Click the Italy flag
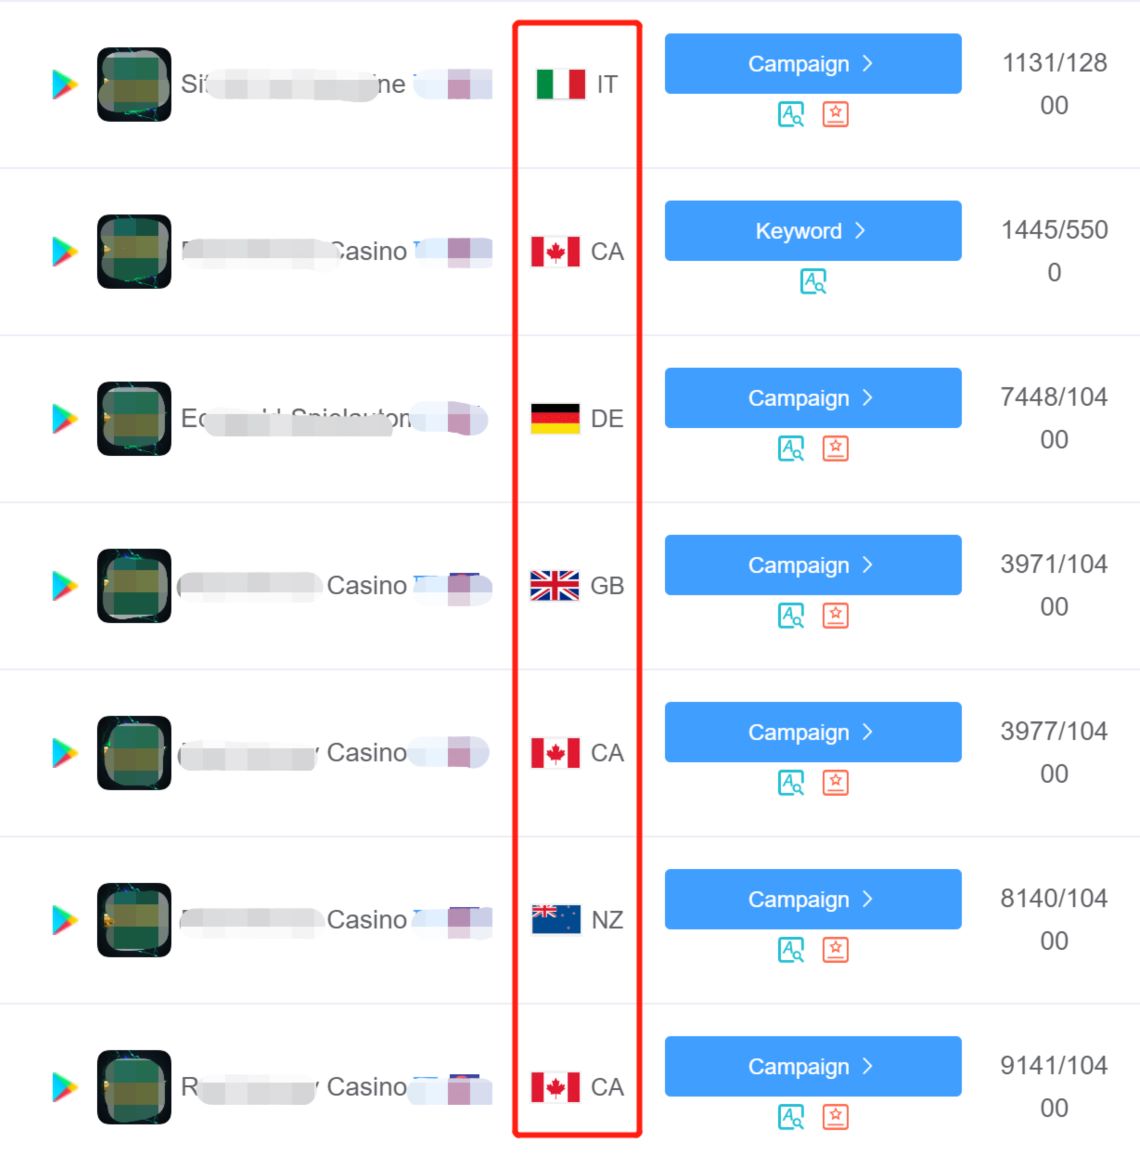1140x1159 pixels. [560, 85]
